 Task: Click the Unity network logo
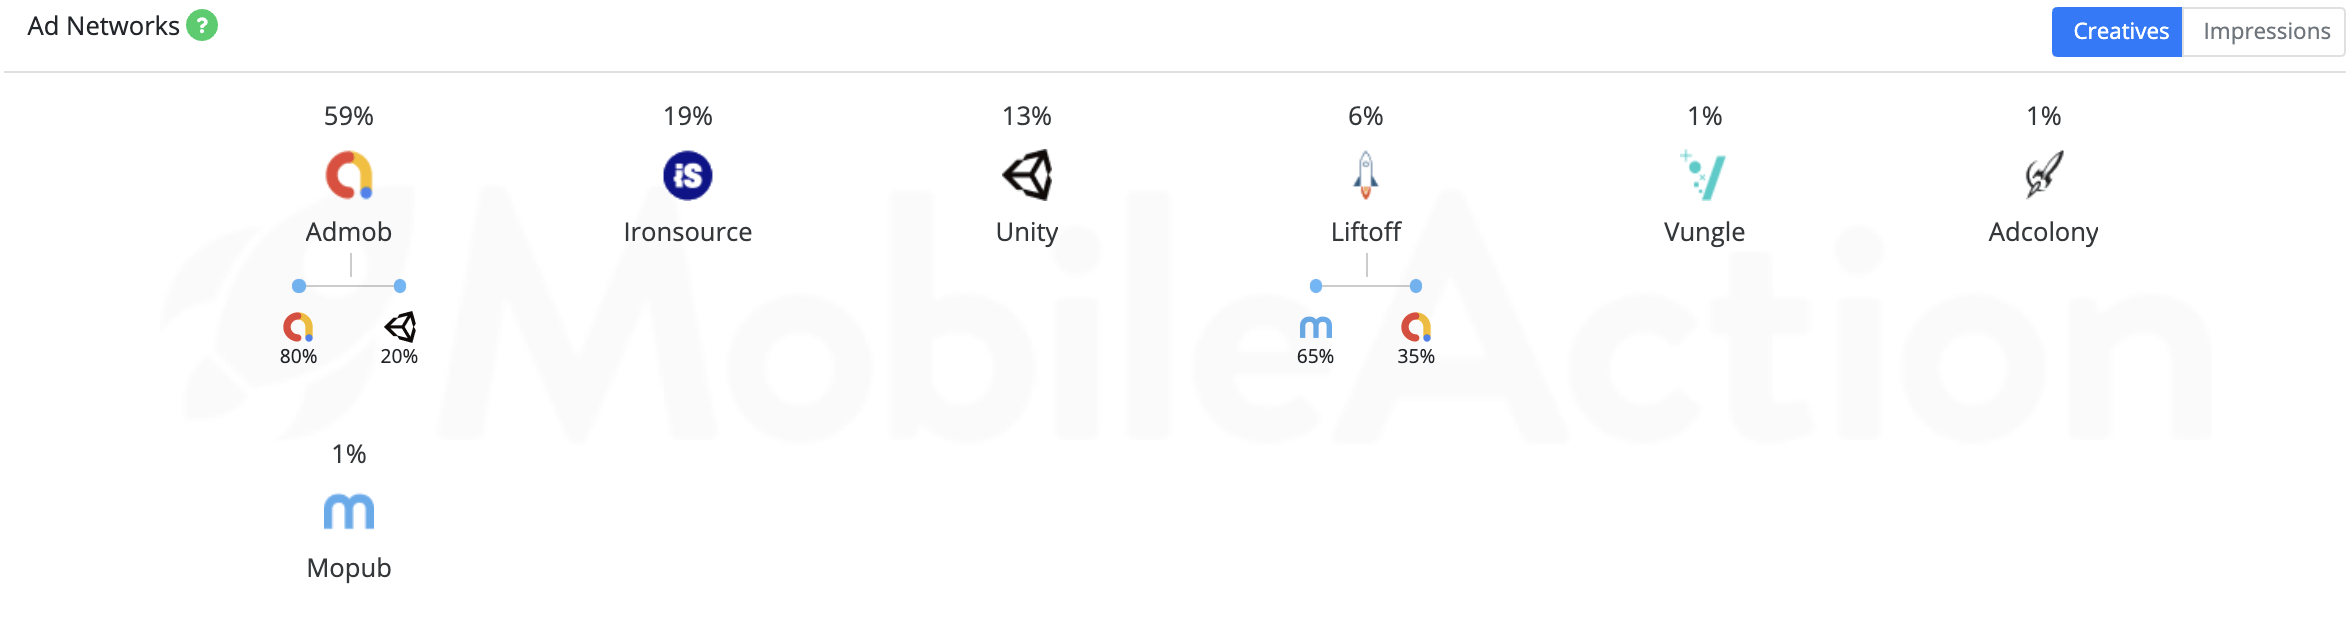click(1027, 175)
